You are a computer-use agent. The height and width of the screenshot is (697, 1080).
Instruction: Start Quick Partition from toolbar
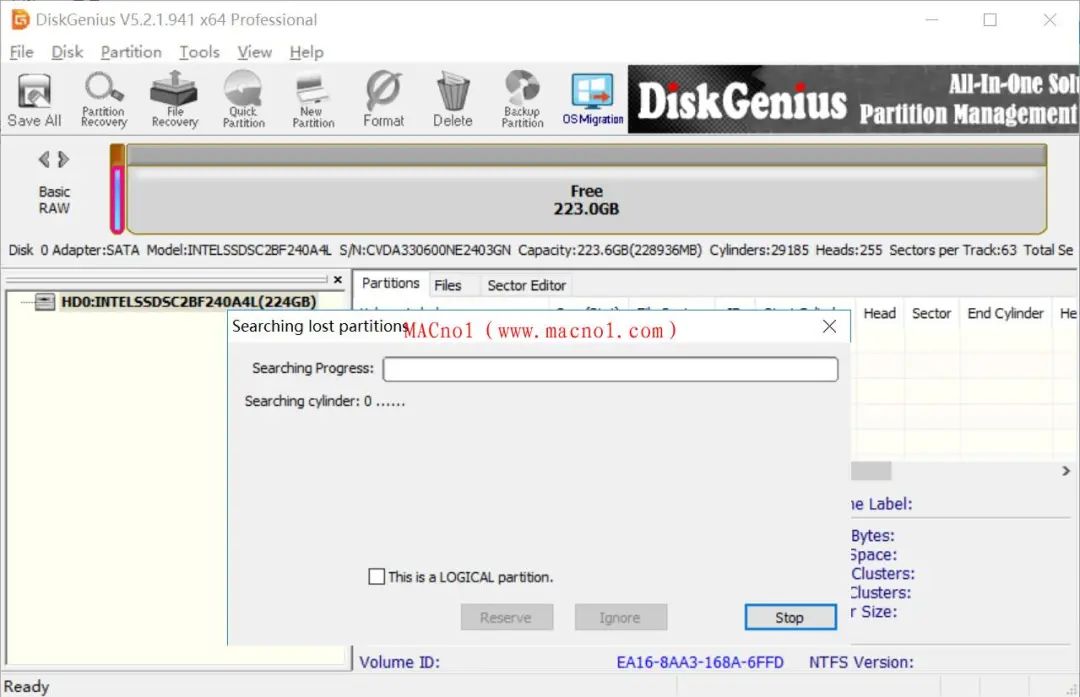pos(243,100)
